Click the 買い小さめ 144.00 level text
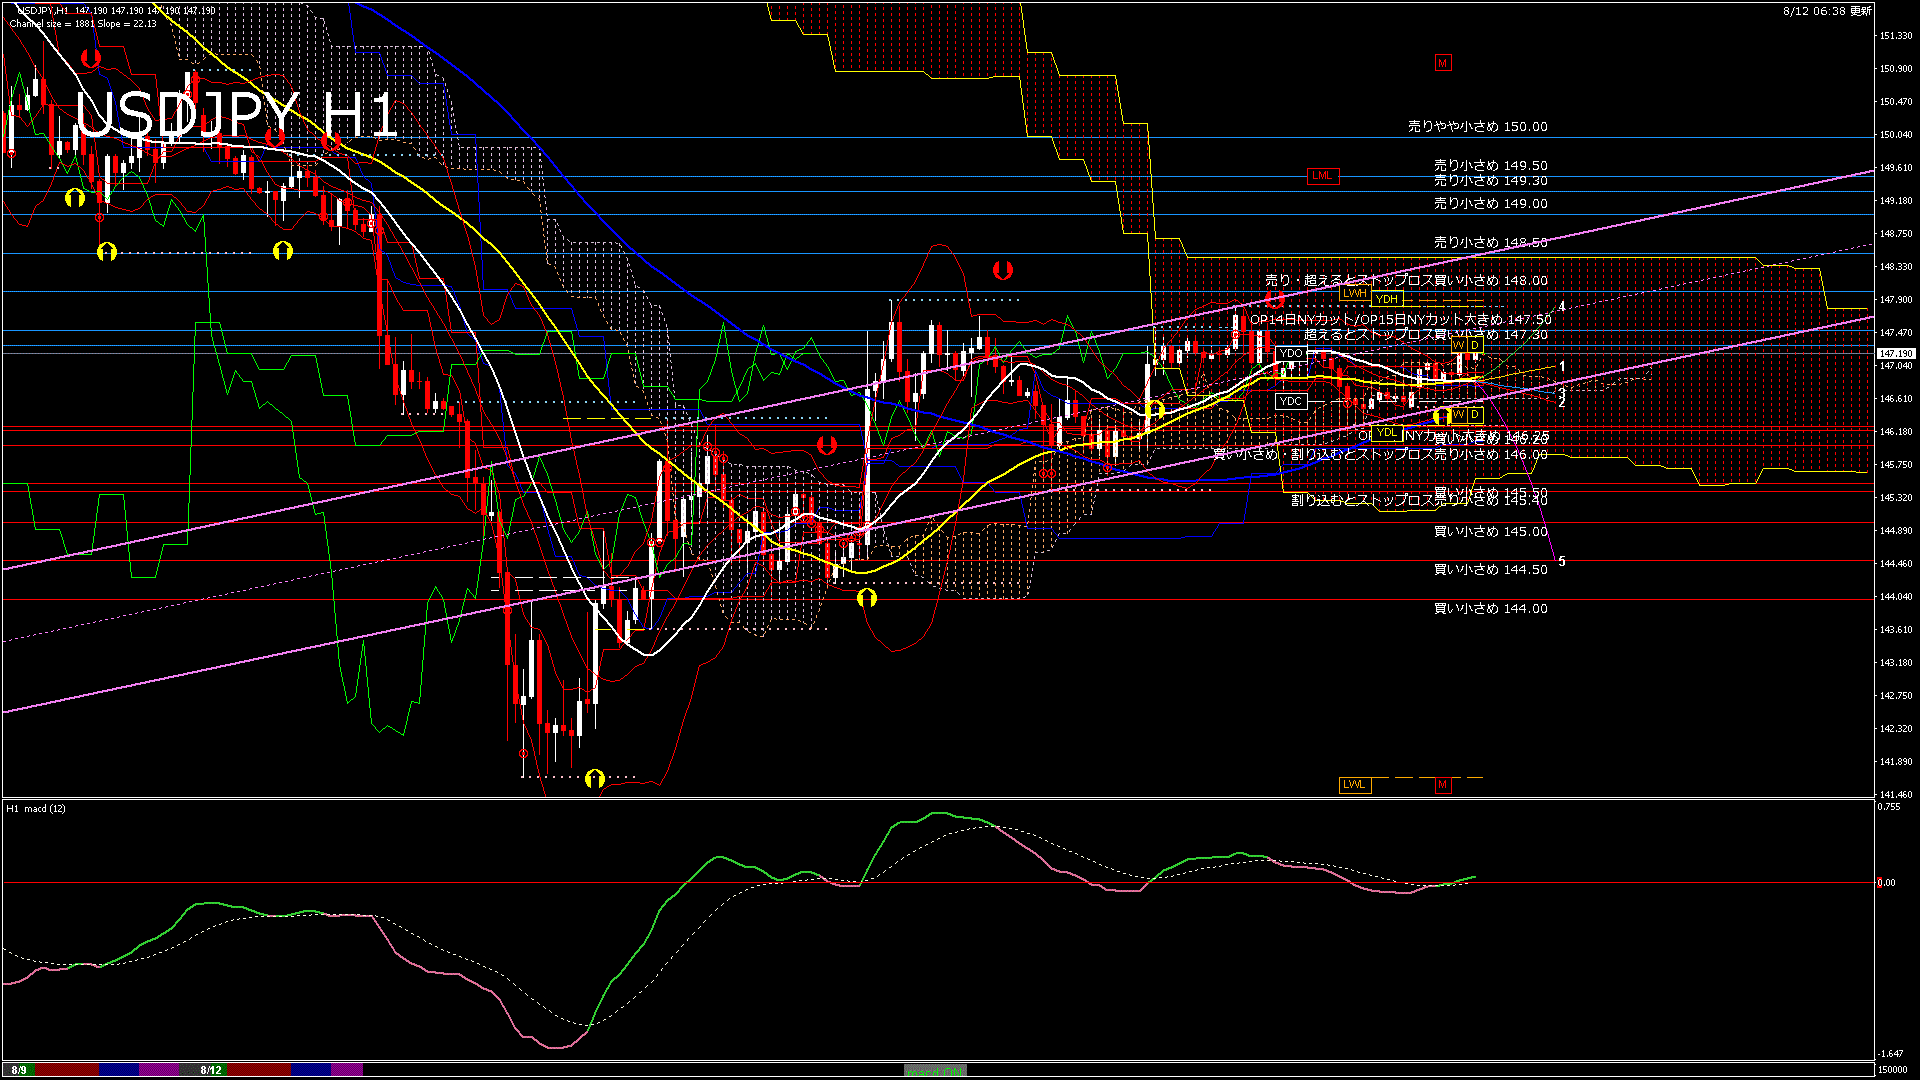Image resolution: width=1920 pixels, height=1080 pixels. 1490,608
